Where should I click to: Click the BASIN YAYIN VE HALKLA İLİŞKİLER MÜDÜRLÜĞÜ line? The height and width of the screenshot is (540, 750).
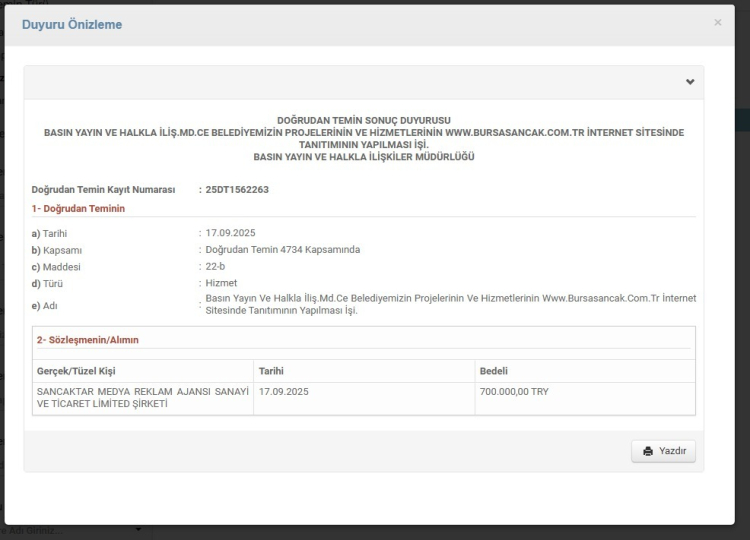364,156
